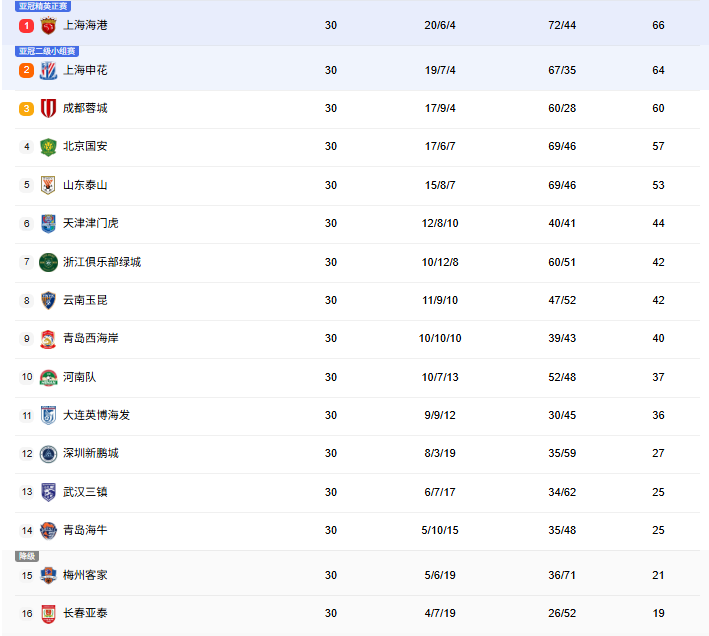
Task: Click the Shandong Taishan (山东泰山) team icon
Action: (x=48, y=185)
